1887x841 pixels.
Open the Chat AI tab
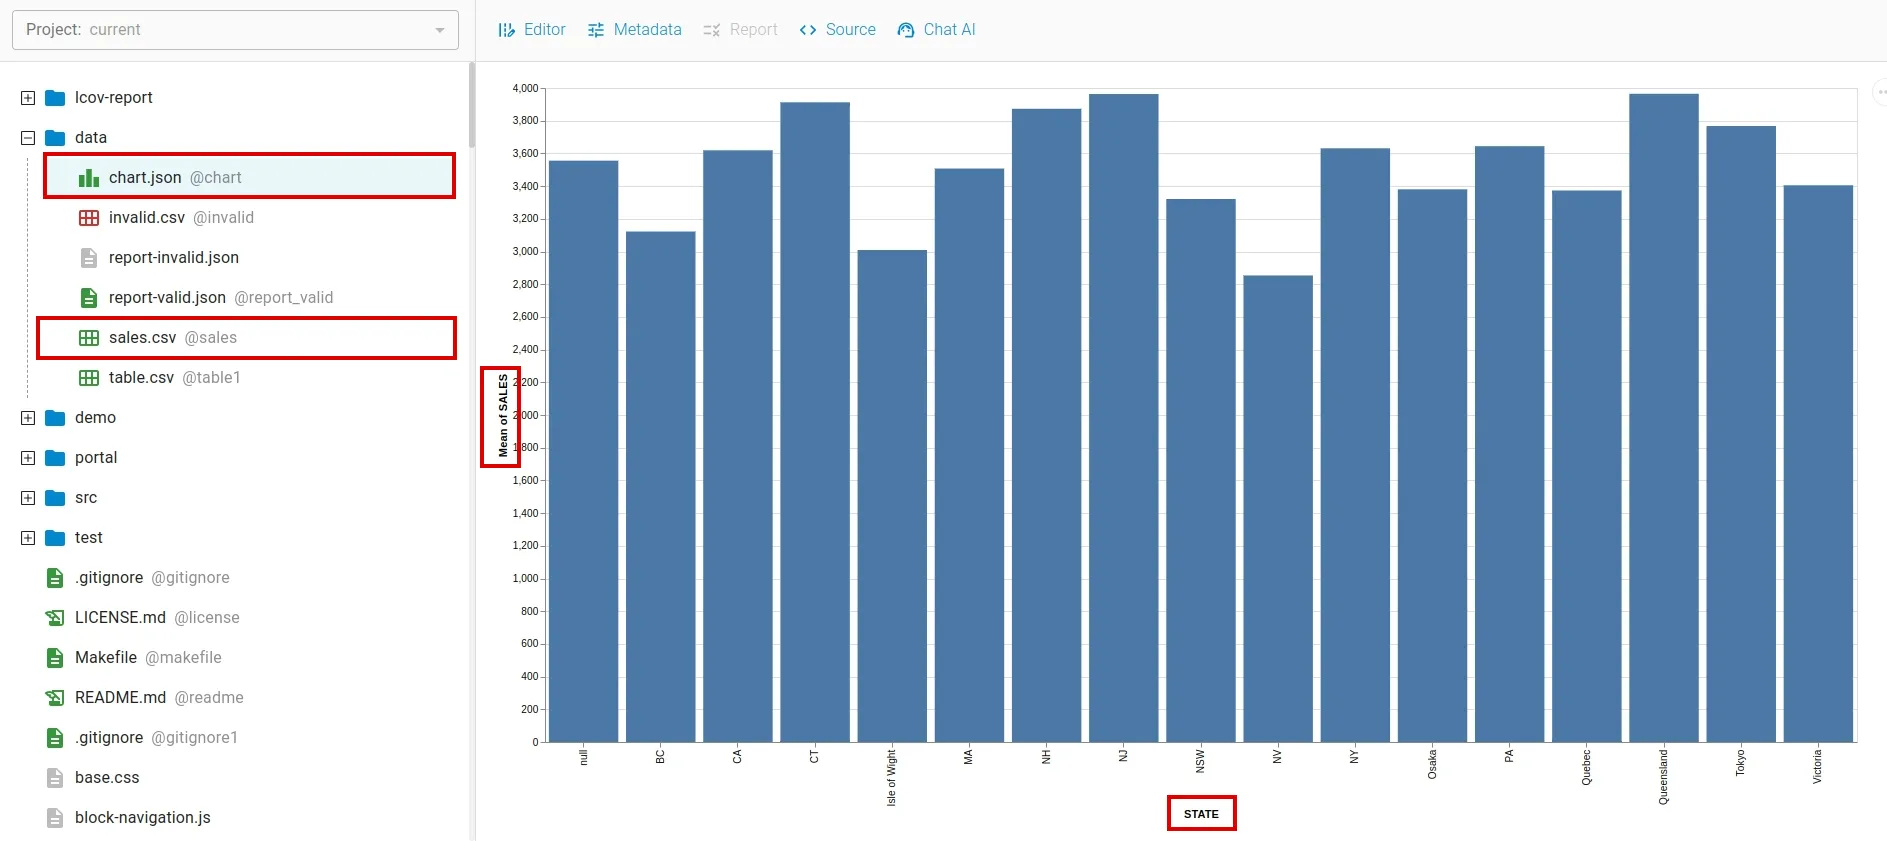coord(937,30)
